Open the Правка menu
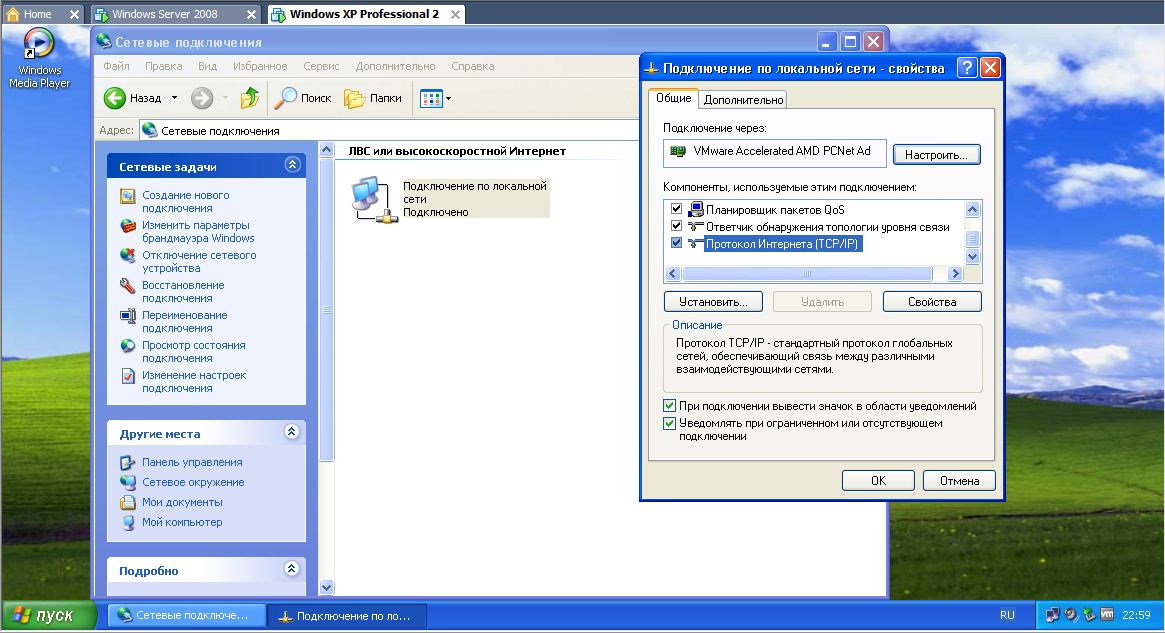 163,66
